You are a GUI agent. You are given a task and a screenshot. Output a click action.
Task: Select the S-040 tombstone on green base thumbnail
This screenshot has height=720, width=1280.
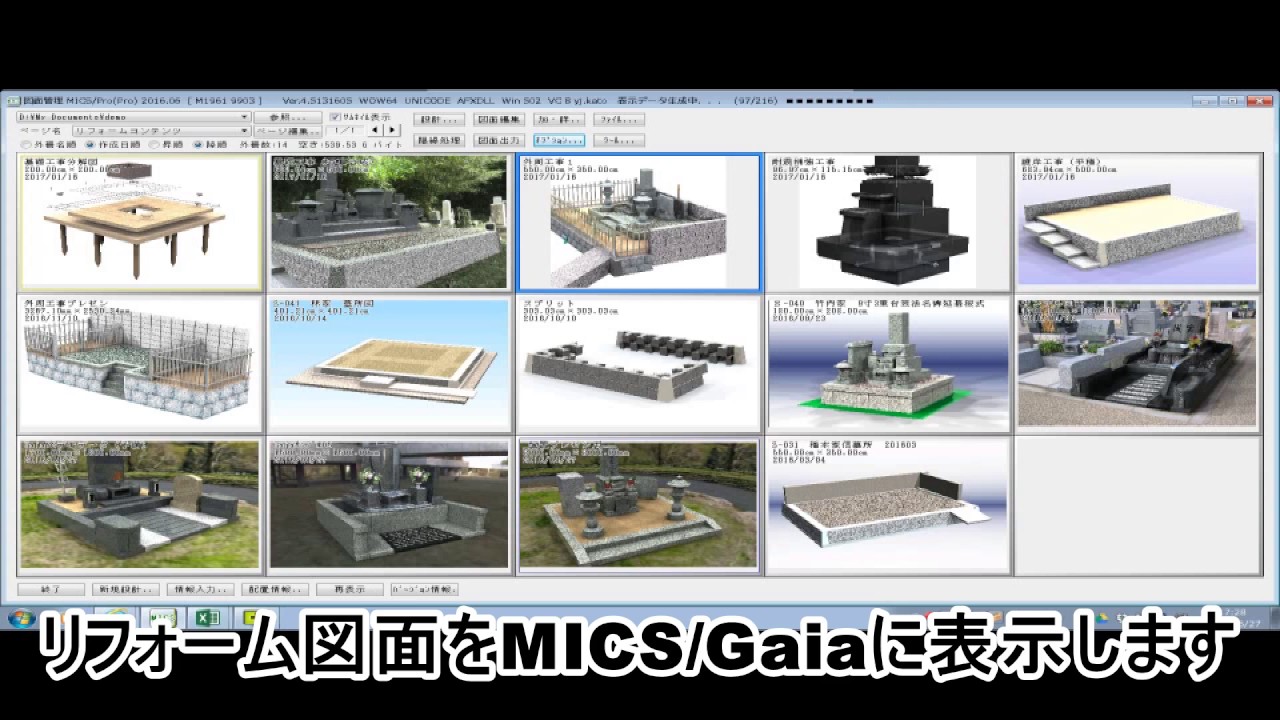pos(889,364)
